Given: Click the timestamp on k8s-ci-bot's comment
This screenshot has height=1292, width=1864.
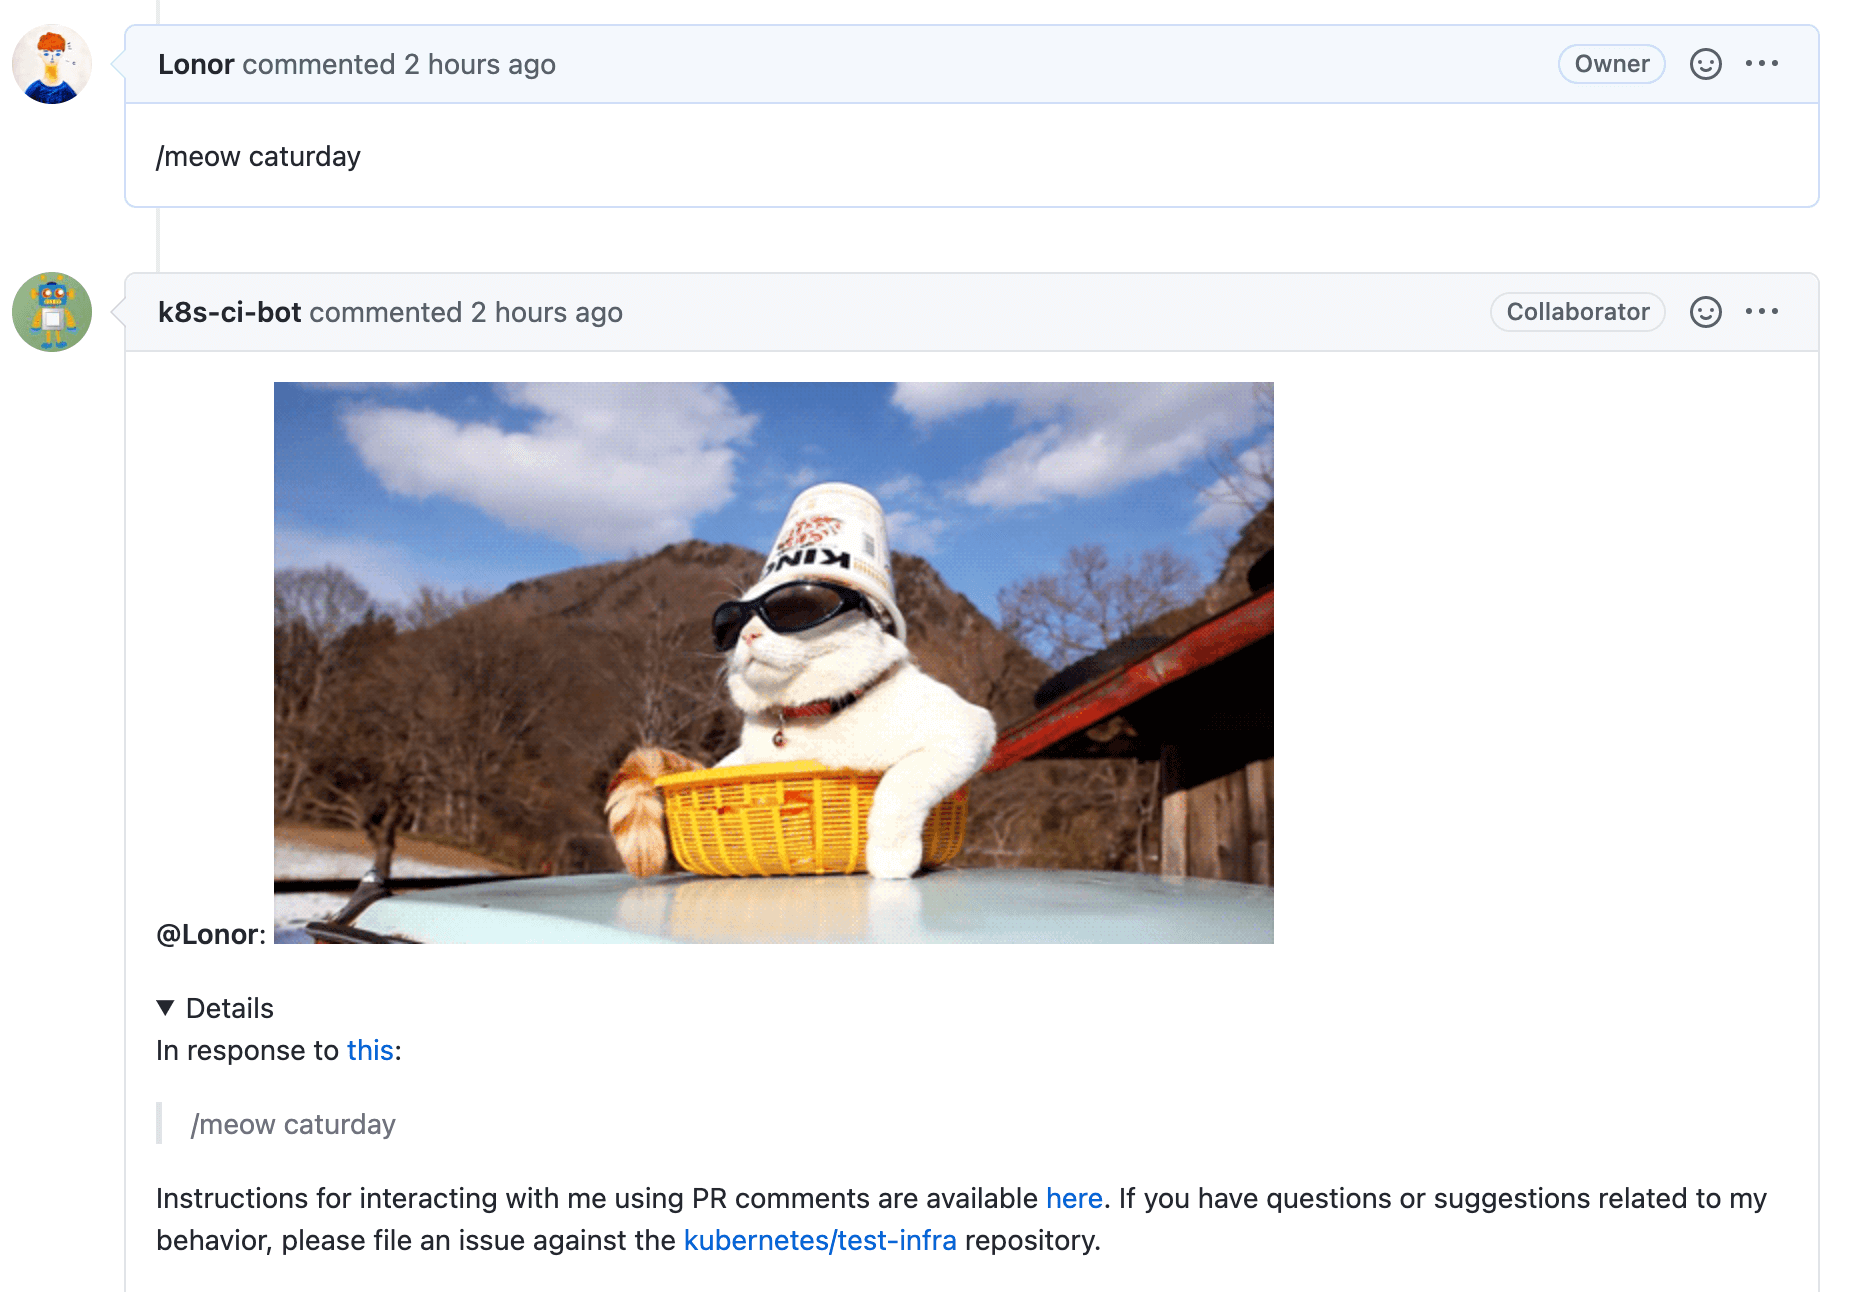Looking at the screenshot, I should point(547,312).
